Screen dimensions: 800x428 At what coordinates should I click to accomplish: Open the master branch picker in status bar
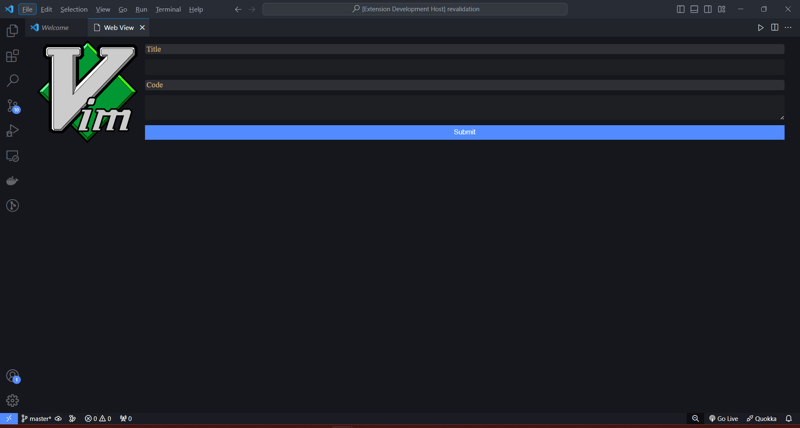(x=37, y=419)
